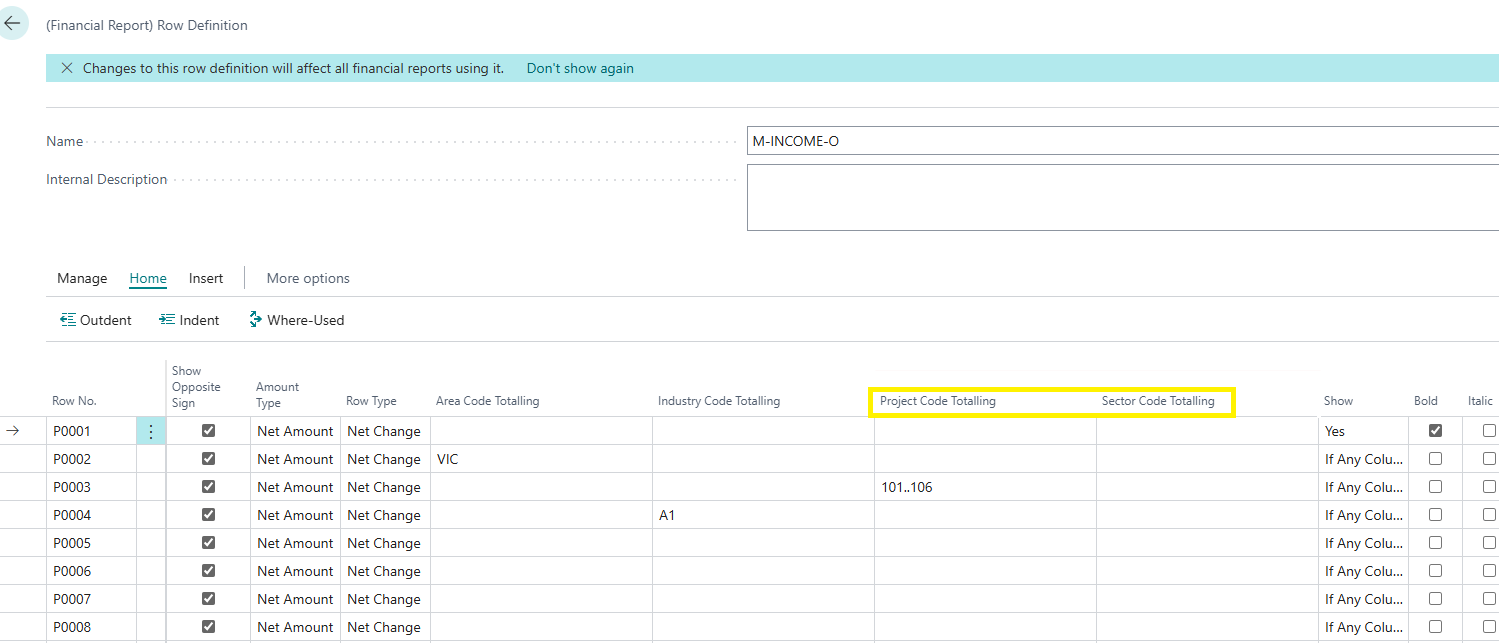
Task: Switch to the Insert tab
Action: tap(206, 278)
